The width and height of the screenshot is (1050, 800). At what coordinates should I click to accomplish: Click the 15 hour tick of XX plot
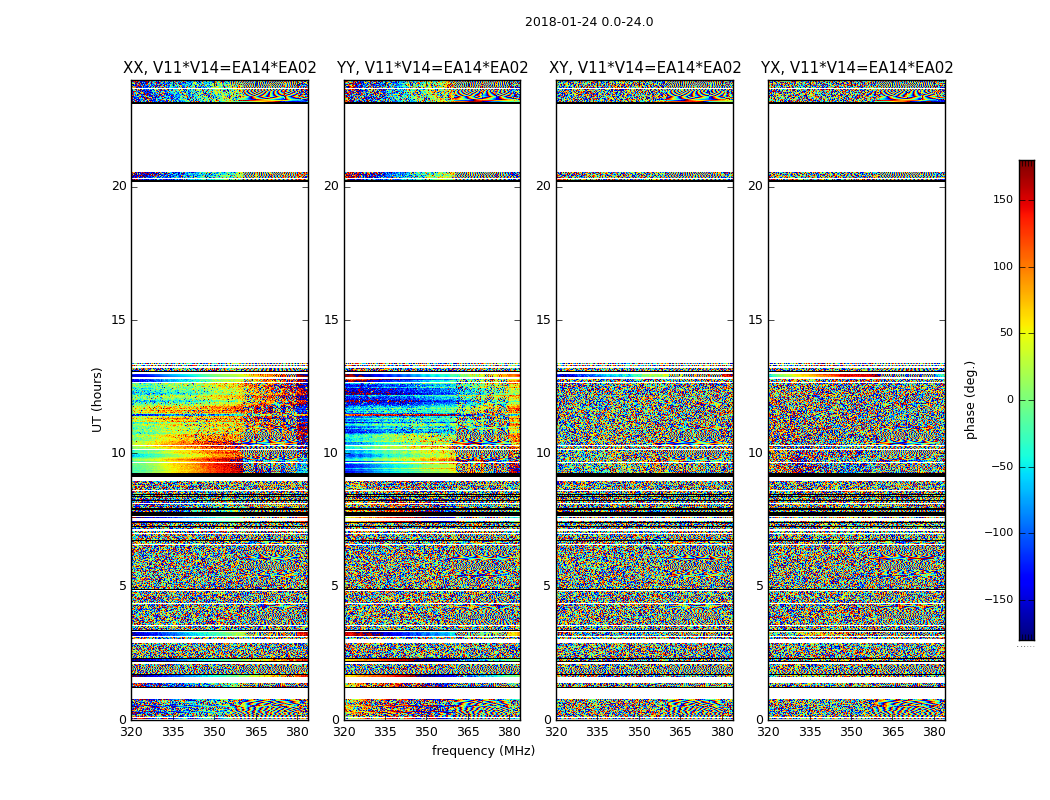tap(119, 319)
